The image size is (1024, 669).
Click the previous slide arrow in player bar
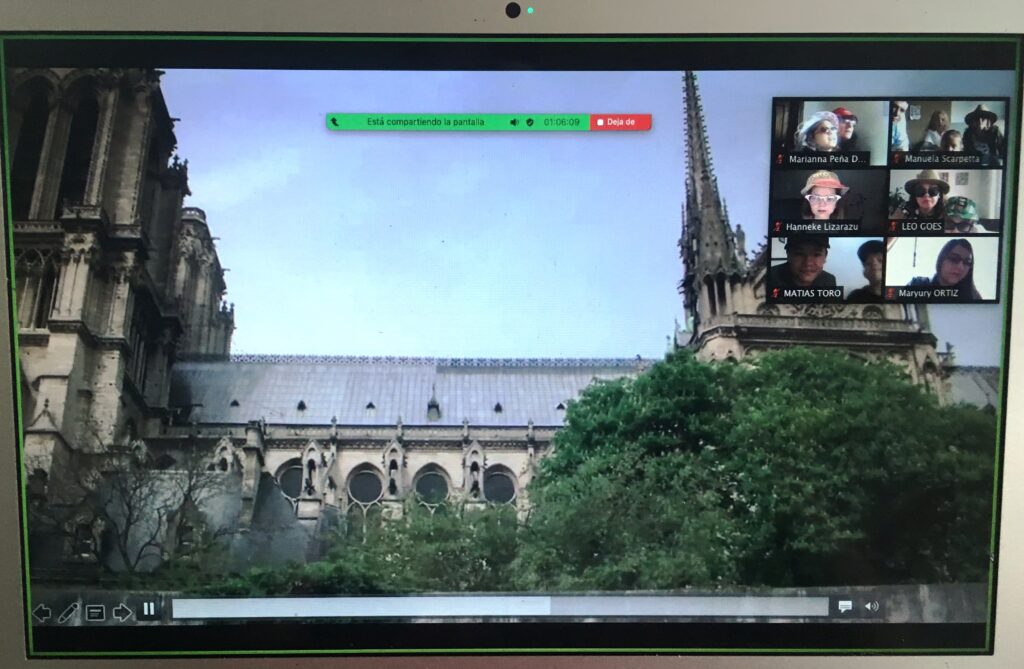pos(42,613)
